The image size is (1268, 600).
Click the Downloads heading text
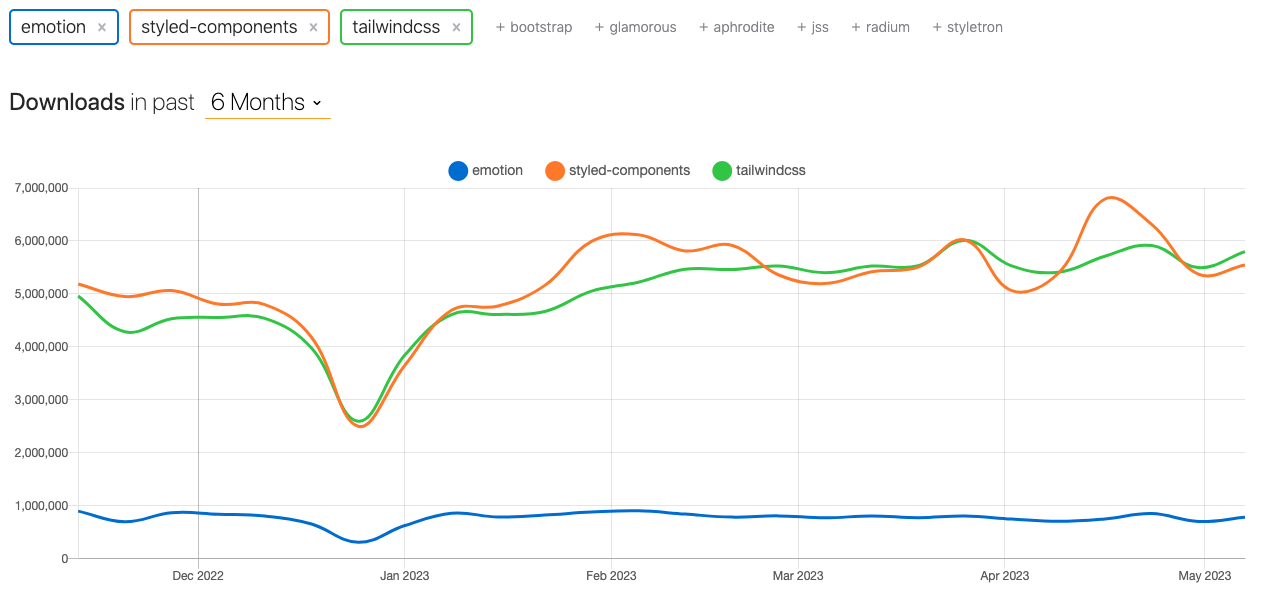tap(67, 102)
